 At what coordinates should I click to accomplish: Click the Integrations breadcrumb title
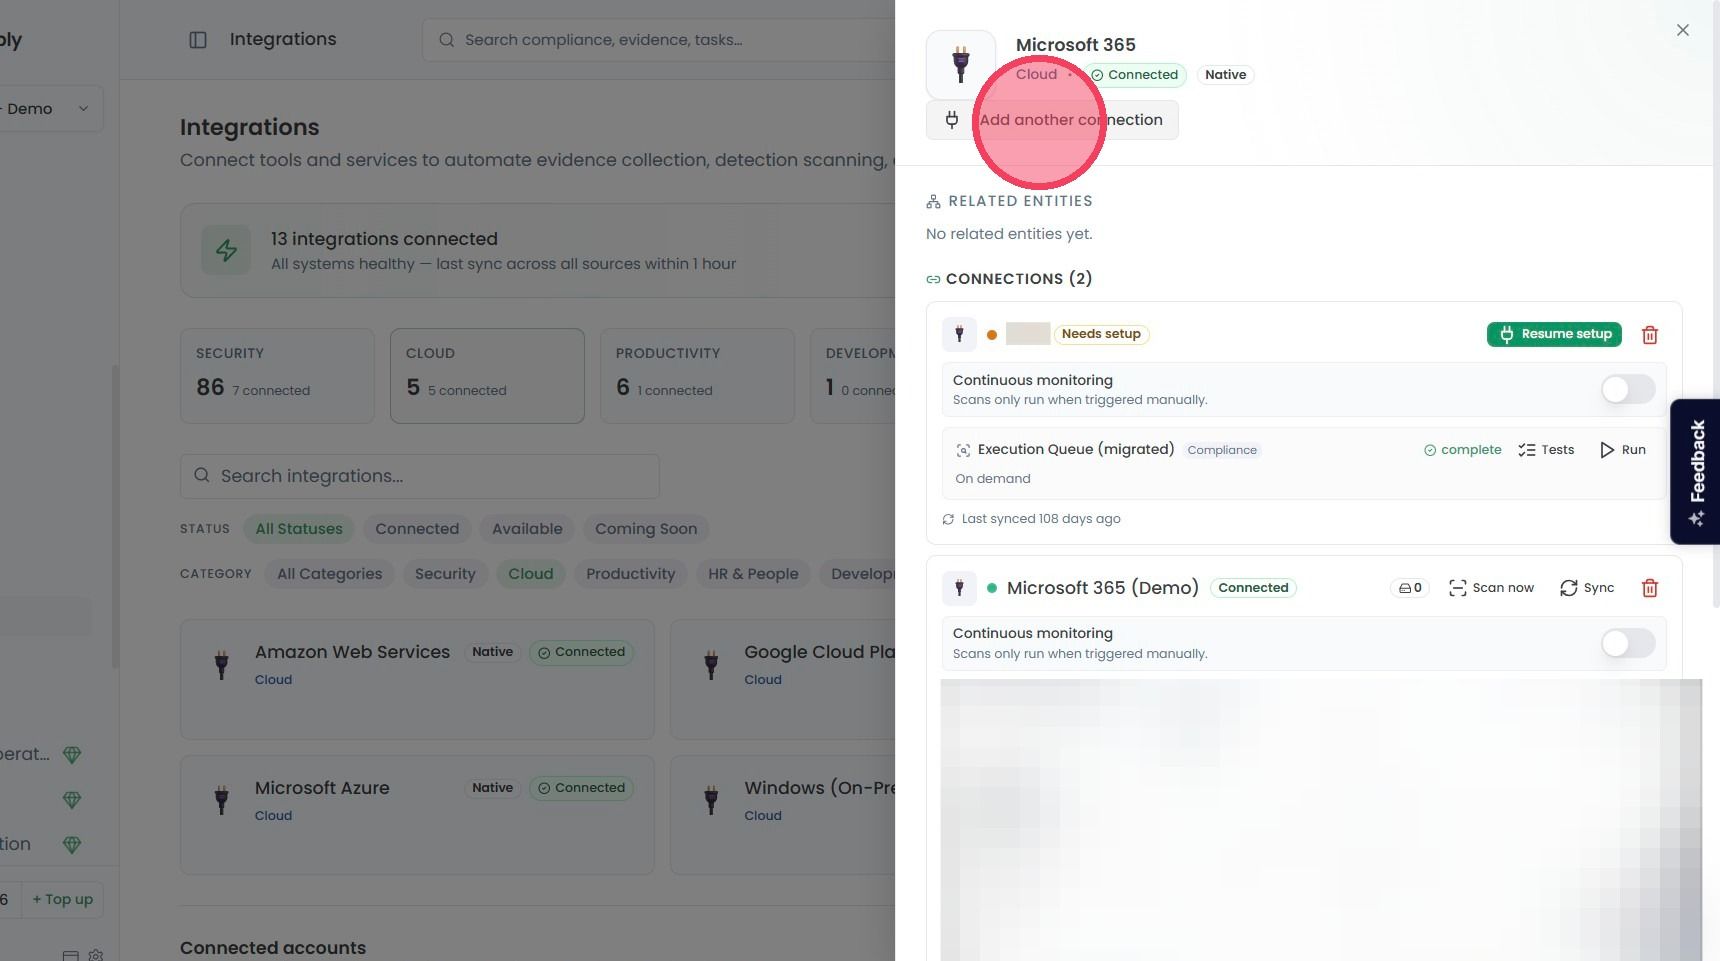pos(283,39)
